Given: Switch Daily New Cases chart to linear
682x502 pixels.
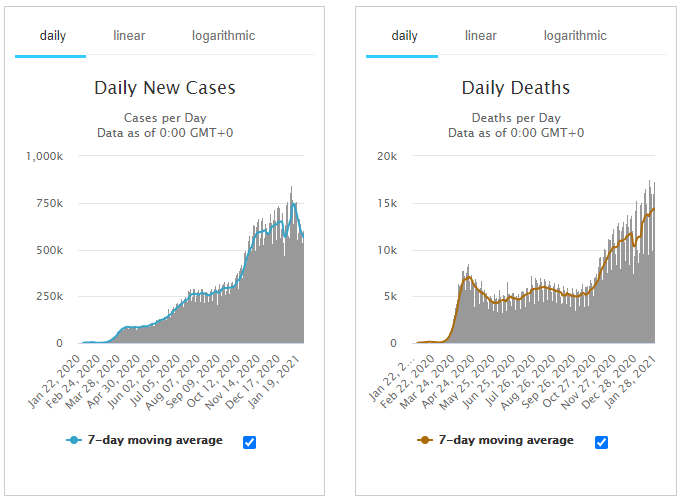Looking at the screenshot, I should [129, 36].
